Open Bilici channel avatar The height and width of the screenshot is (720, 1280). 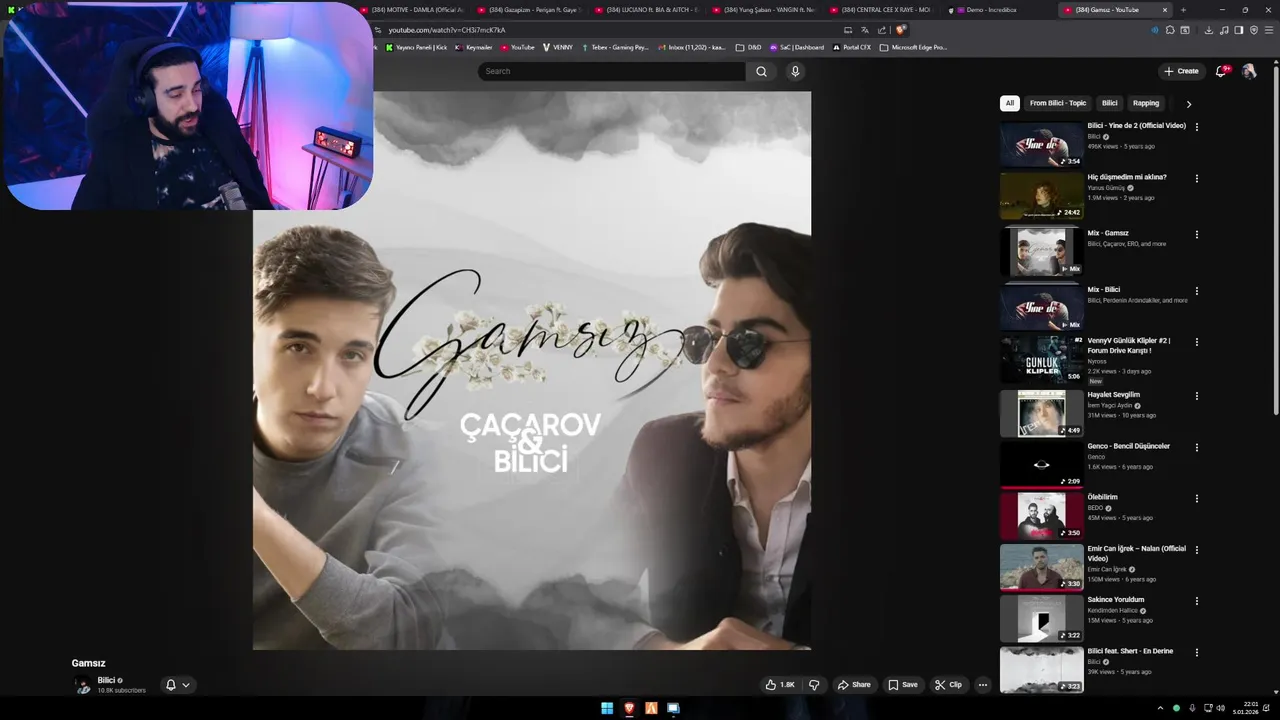[82, 685]
